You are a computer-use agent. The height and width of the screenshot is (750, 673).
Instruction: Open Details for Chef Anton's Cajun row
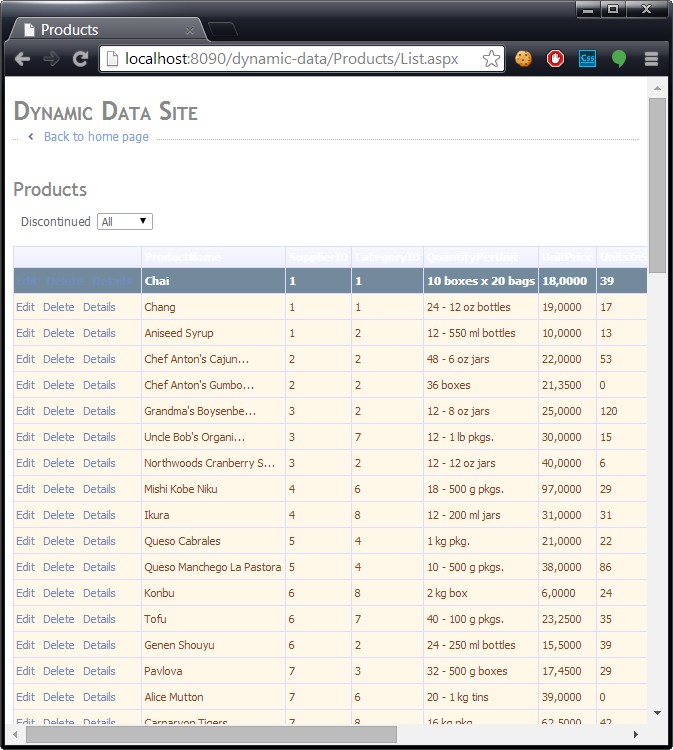tap(99, 359)
